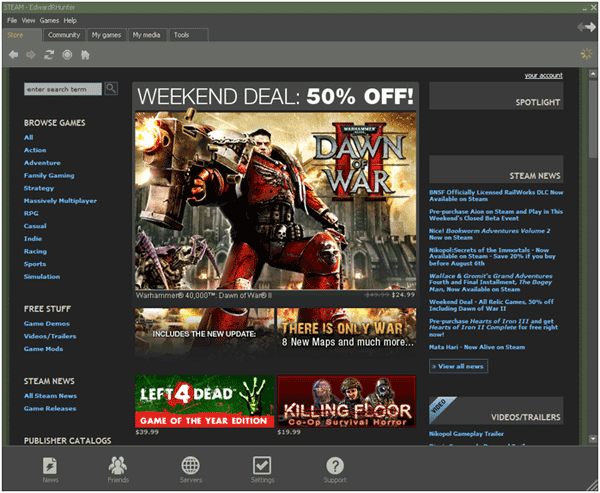Browse Simulation games

42,276
